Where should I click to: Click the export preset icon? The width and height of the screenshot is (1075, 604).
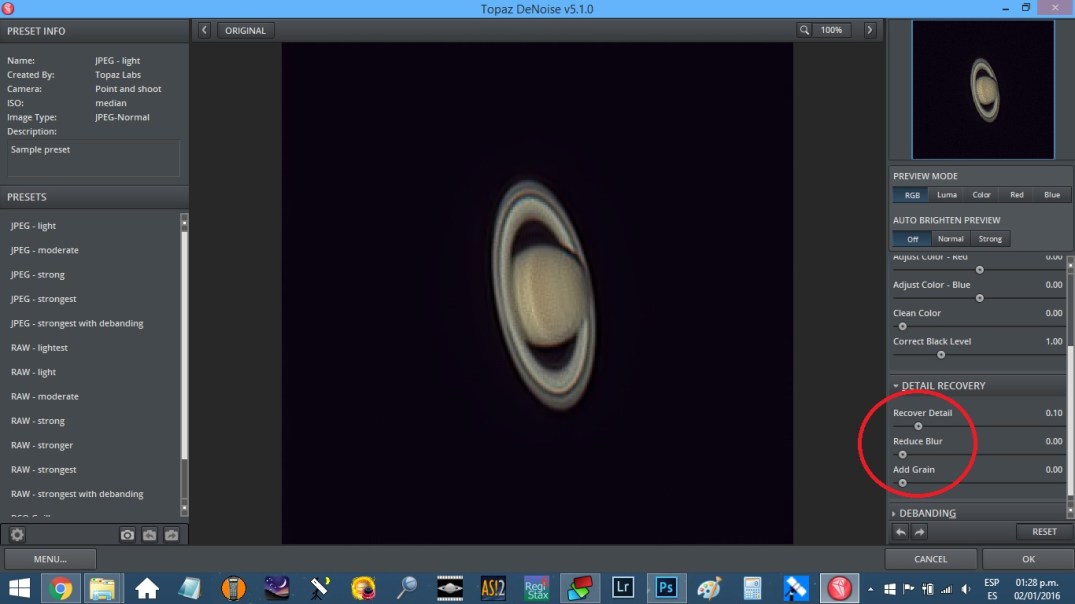point(171,535)
